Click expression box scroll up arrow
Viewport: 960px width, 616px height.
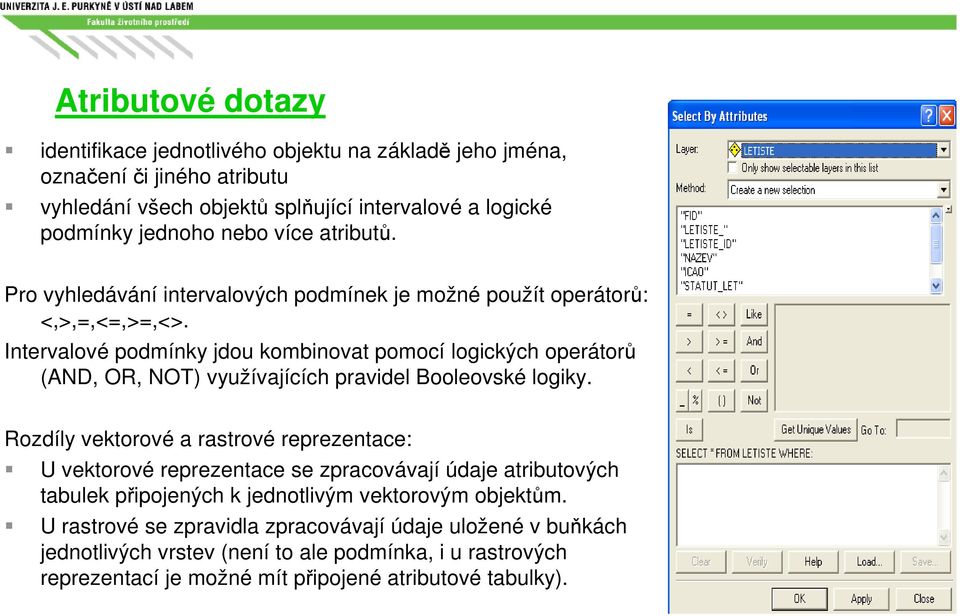[x=943, y=473]
